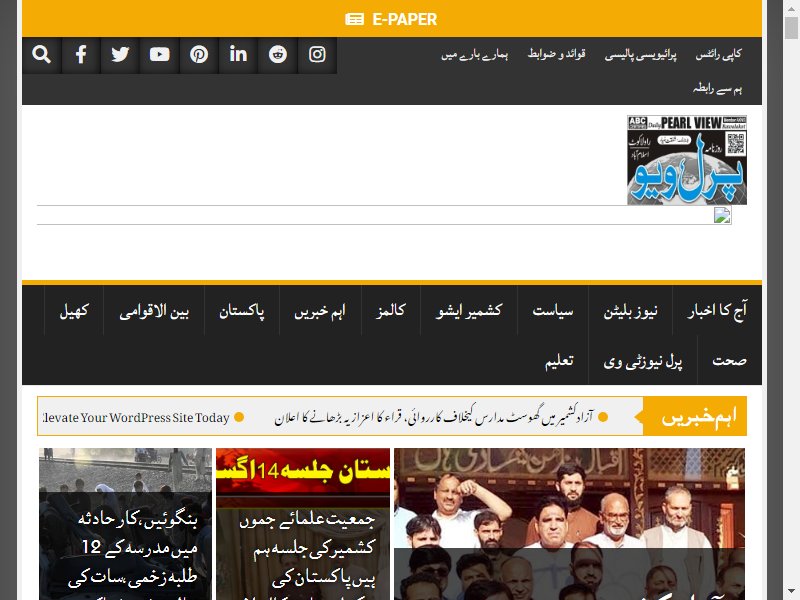Select the اہم خبریں menu item in navigation bar
Screen dimensions: 800x600
pos(320,310)
